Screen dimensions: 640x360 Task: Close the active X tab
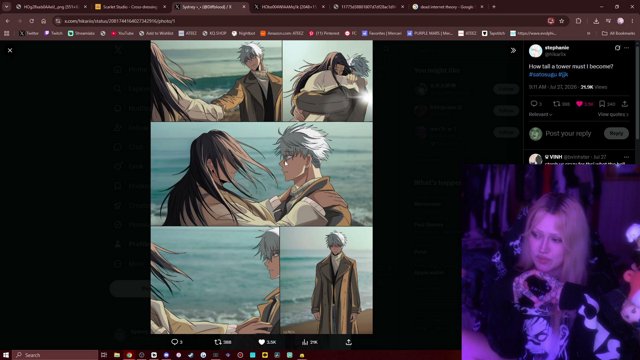click(244, 7)
